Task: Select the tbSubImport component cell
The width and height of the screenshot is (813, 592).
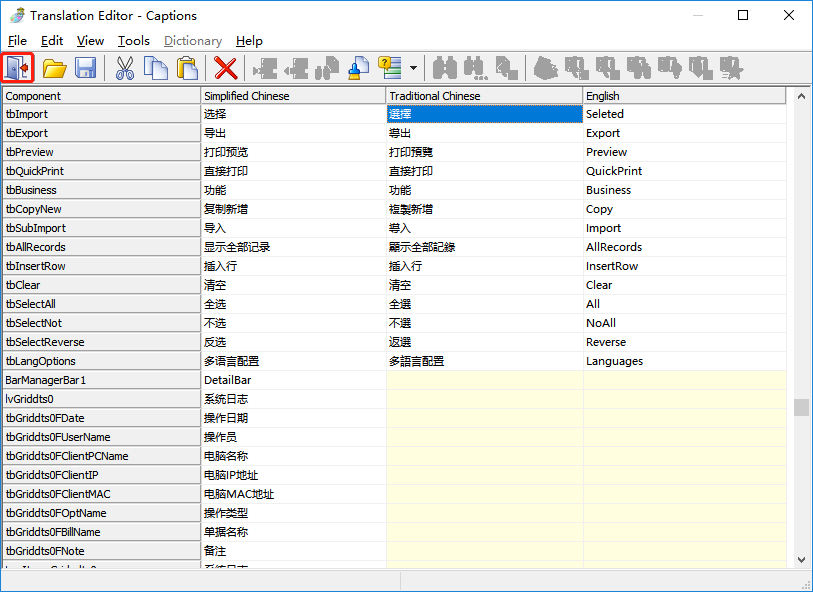Action: tap(102, 228)
